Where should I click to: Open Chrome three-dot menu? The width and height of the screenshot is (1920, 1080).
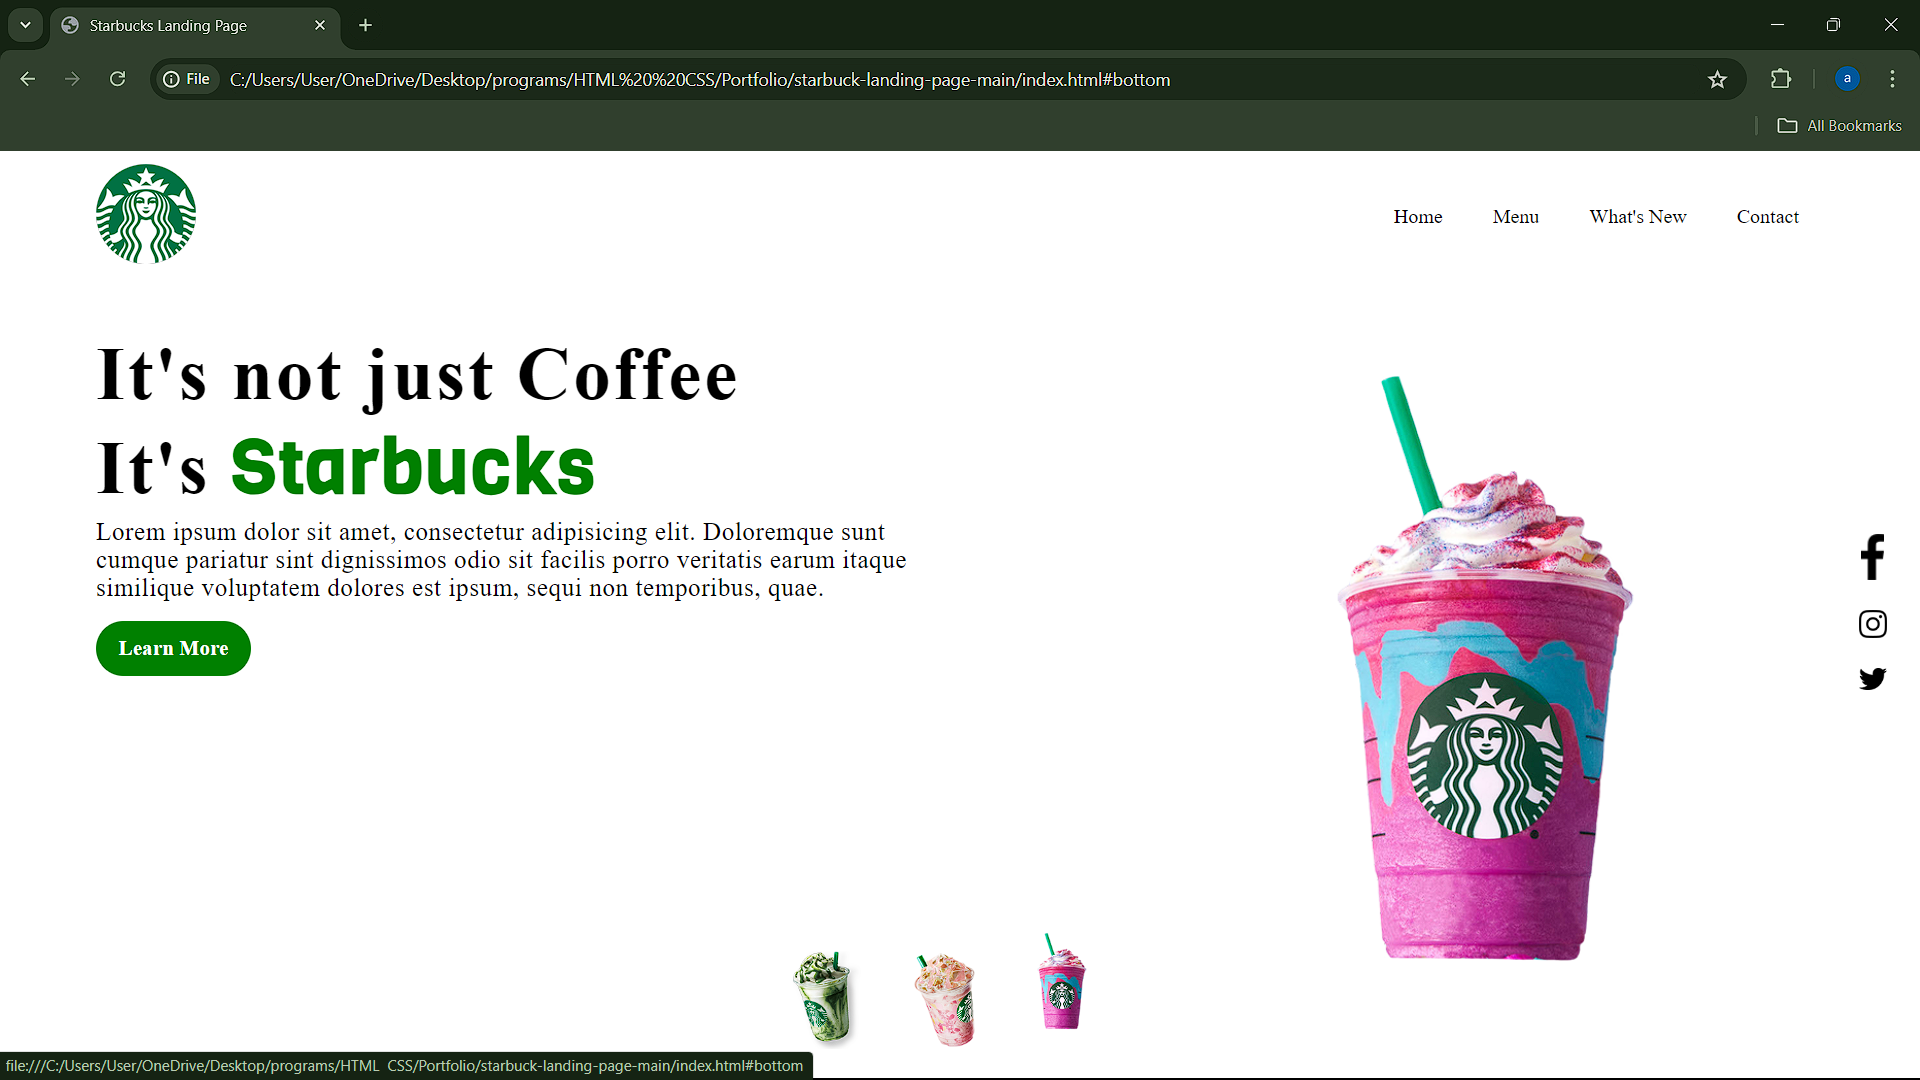(x=1892, y=79)
